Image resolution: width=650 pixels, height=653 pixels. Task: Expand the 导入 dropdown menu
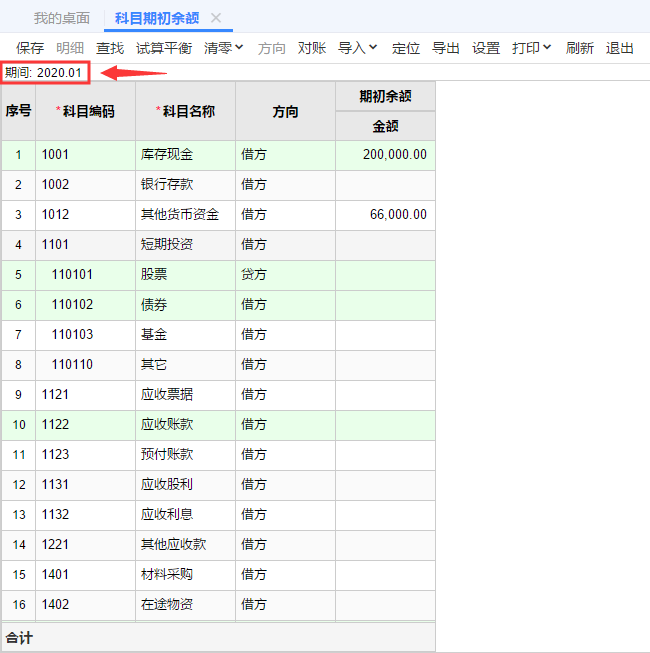pos(358,48)
